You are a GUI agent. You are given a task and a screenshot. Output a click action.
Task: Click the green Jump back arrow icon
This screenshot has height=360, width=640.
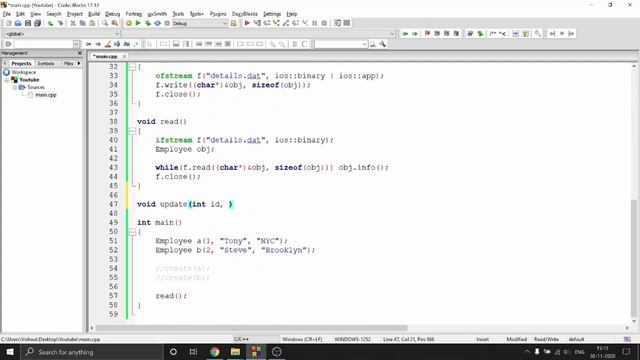(x=405, y=33)
